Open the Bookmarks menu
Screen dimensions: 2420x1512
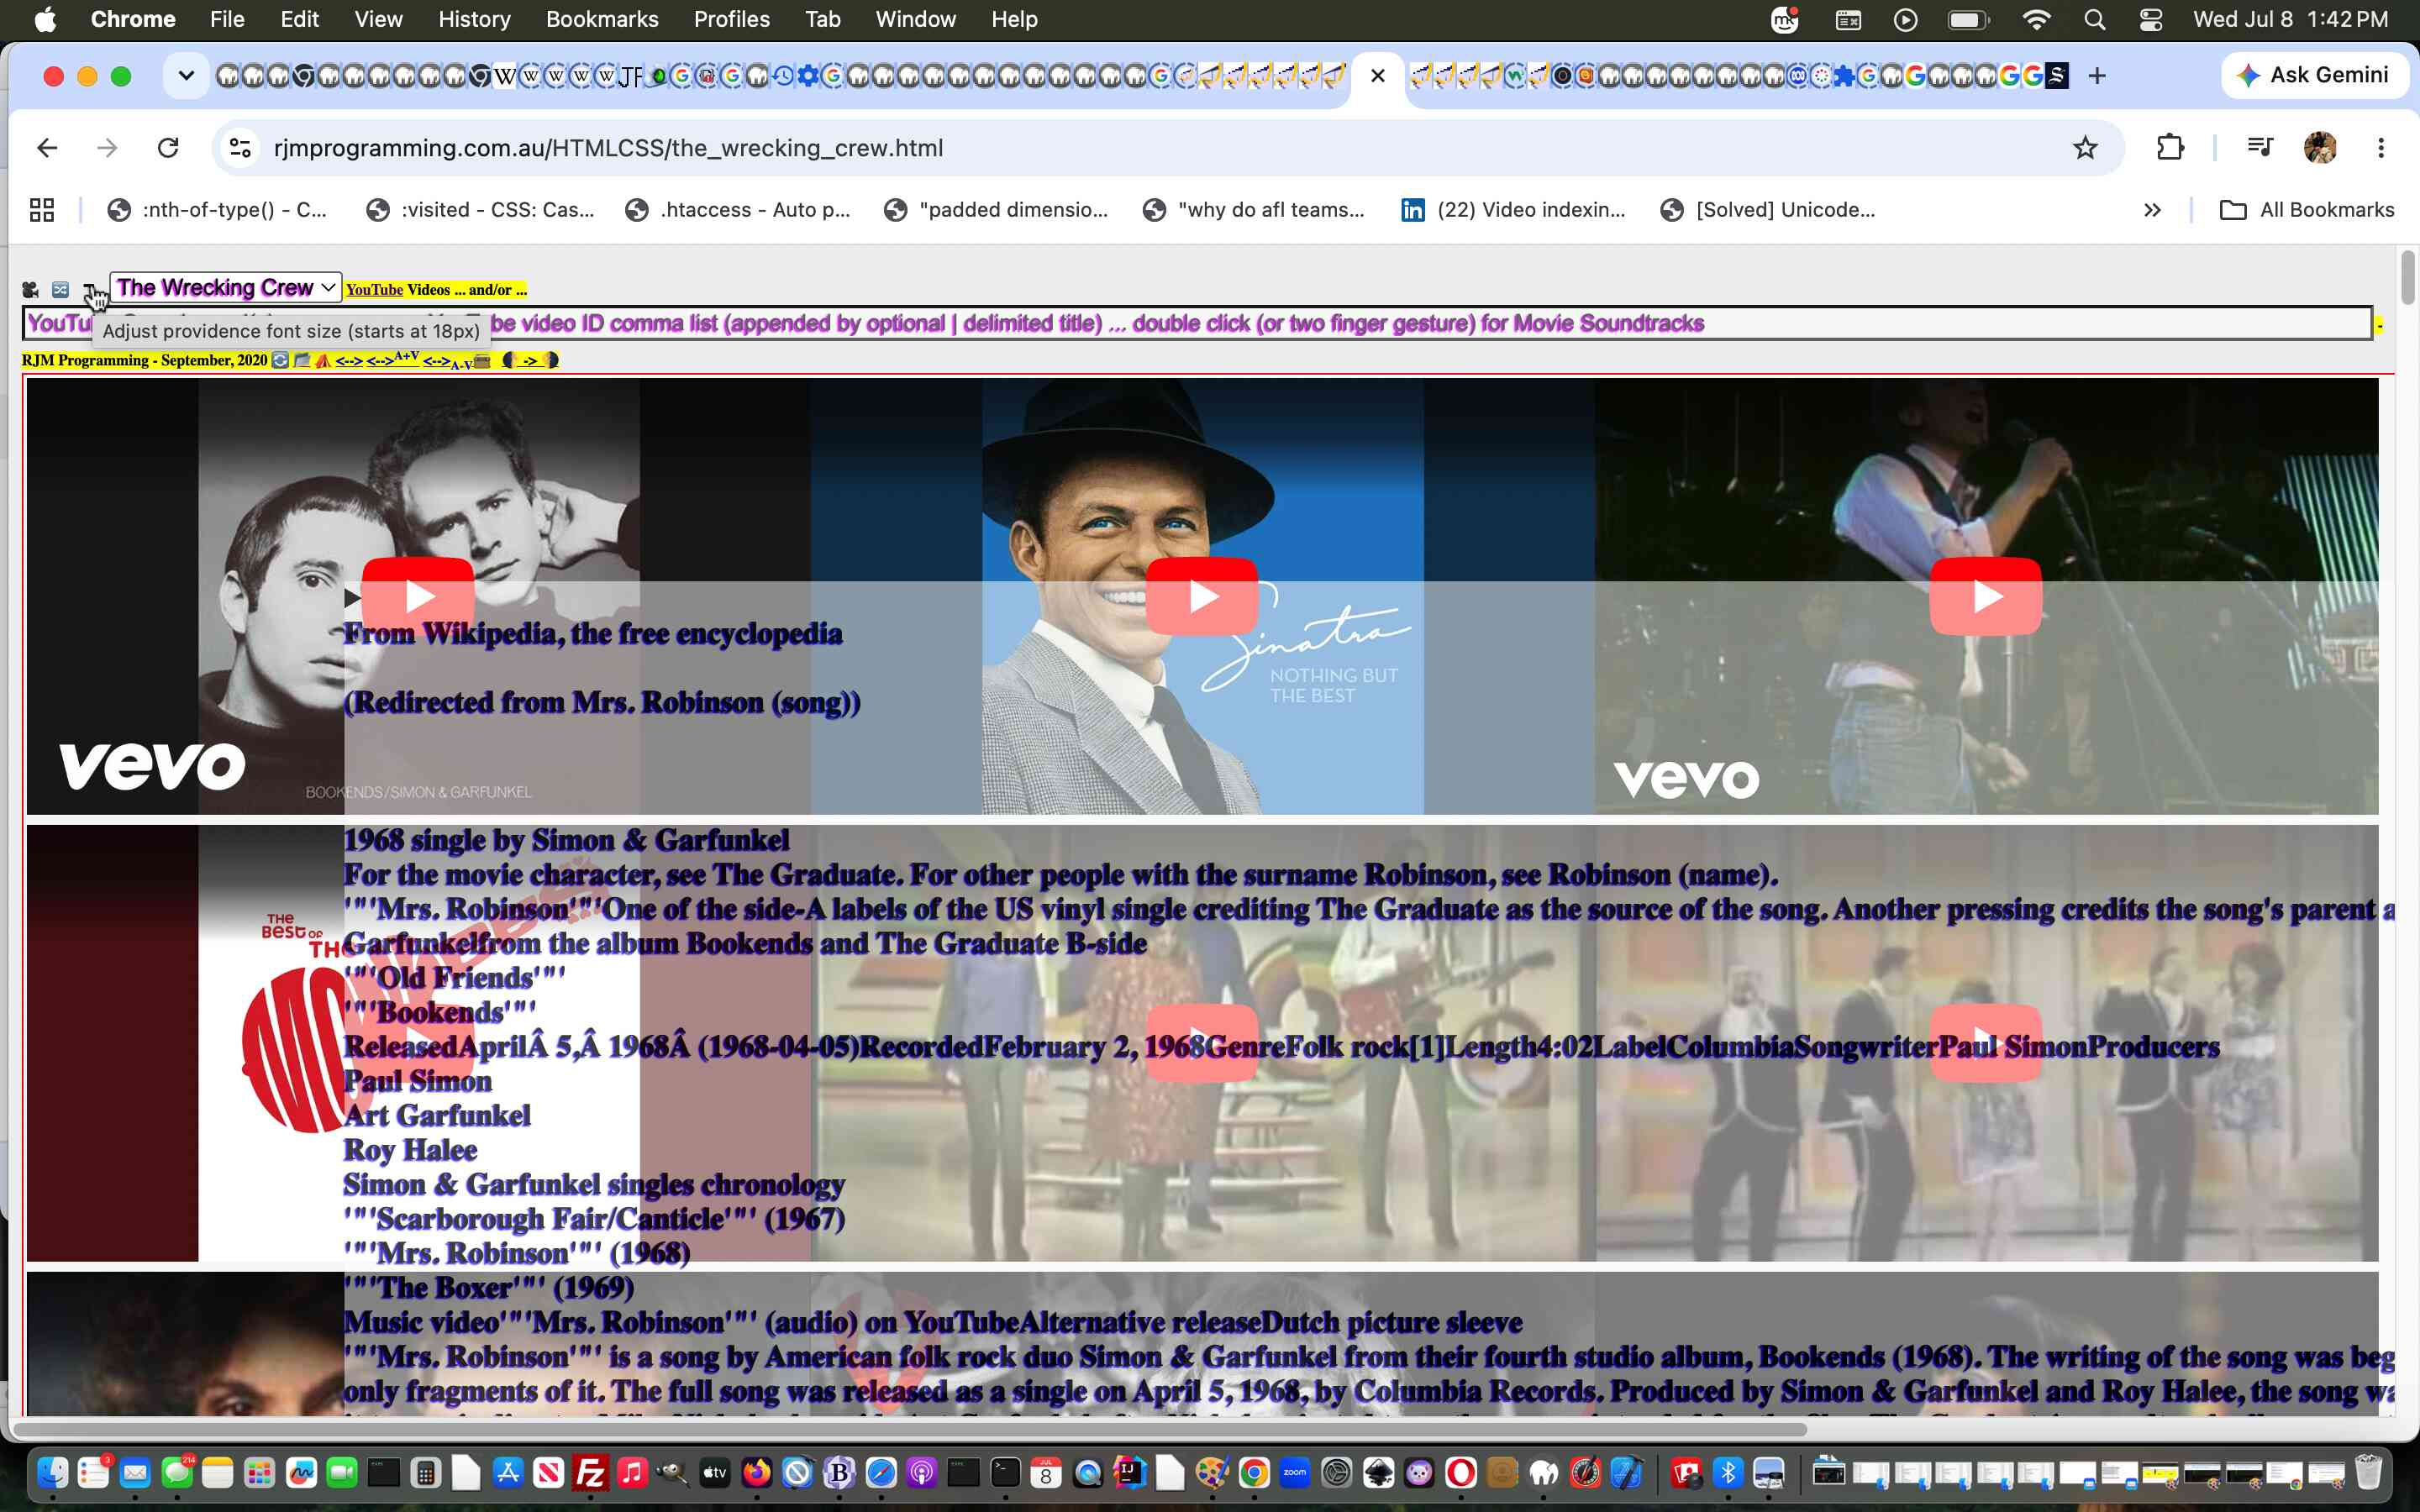point(602,19)
